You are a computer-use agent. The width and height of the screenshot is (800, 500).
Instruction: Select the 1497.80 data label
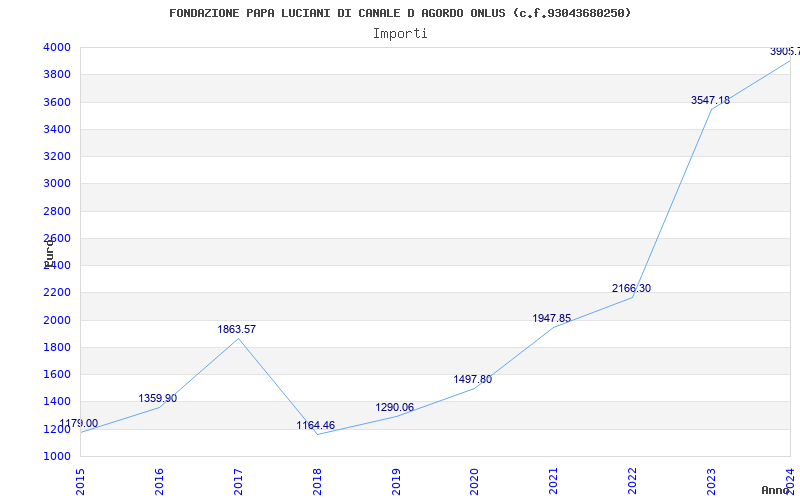tap(473, 380)
